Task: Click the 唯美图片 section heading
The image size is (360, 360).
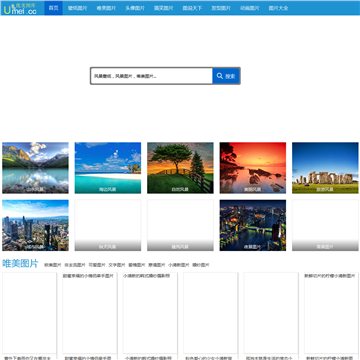Action: pos(20,264)
